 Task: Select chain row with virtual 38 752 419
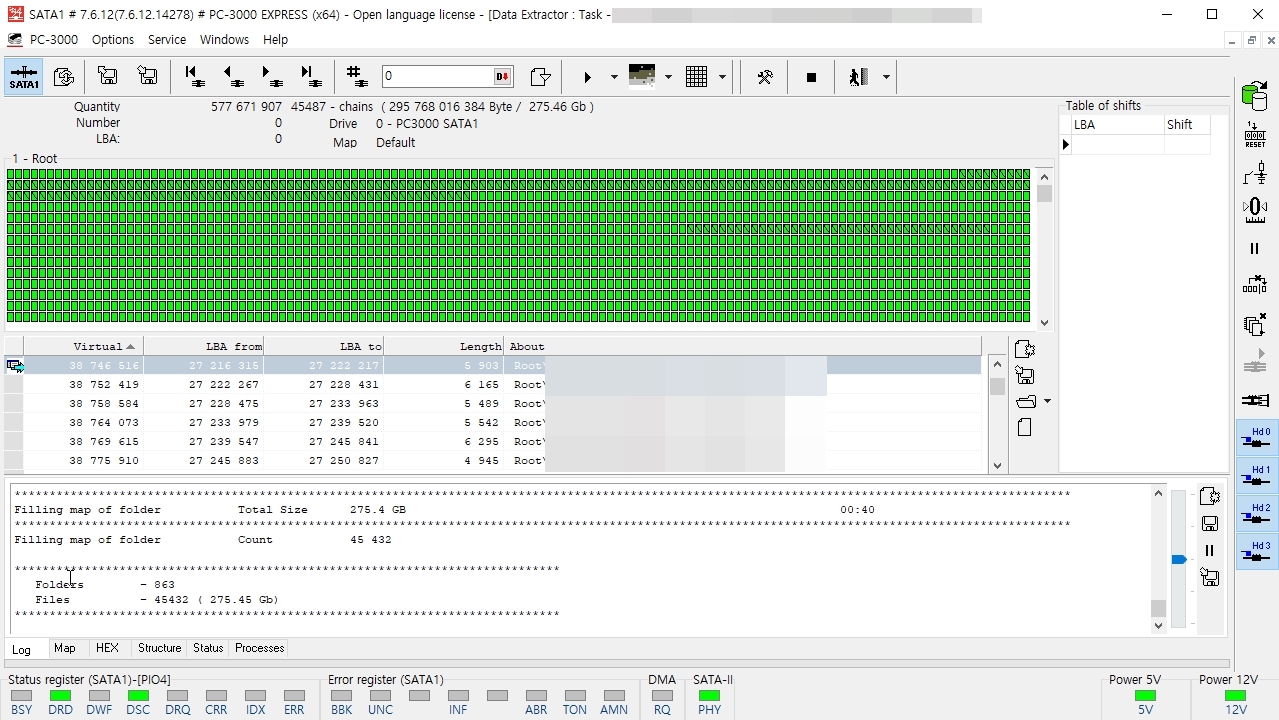click(x=493, y=385)
